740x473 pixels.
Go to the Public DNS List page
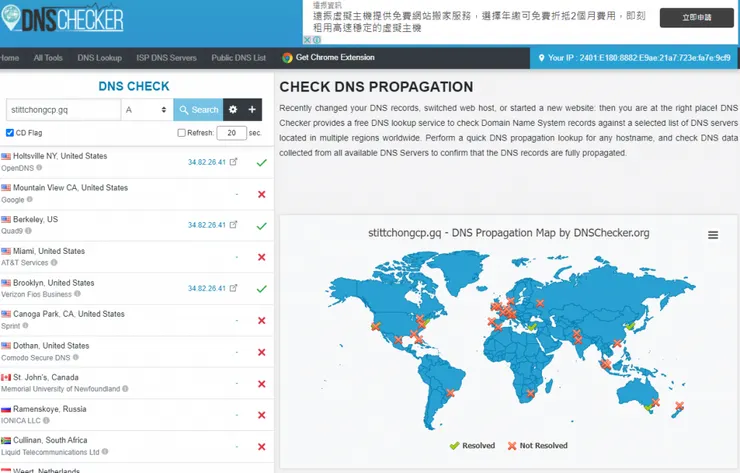click(x=239, y=58)
